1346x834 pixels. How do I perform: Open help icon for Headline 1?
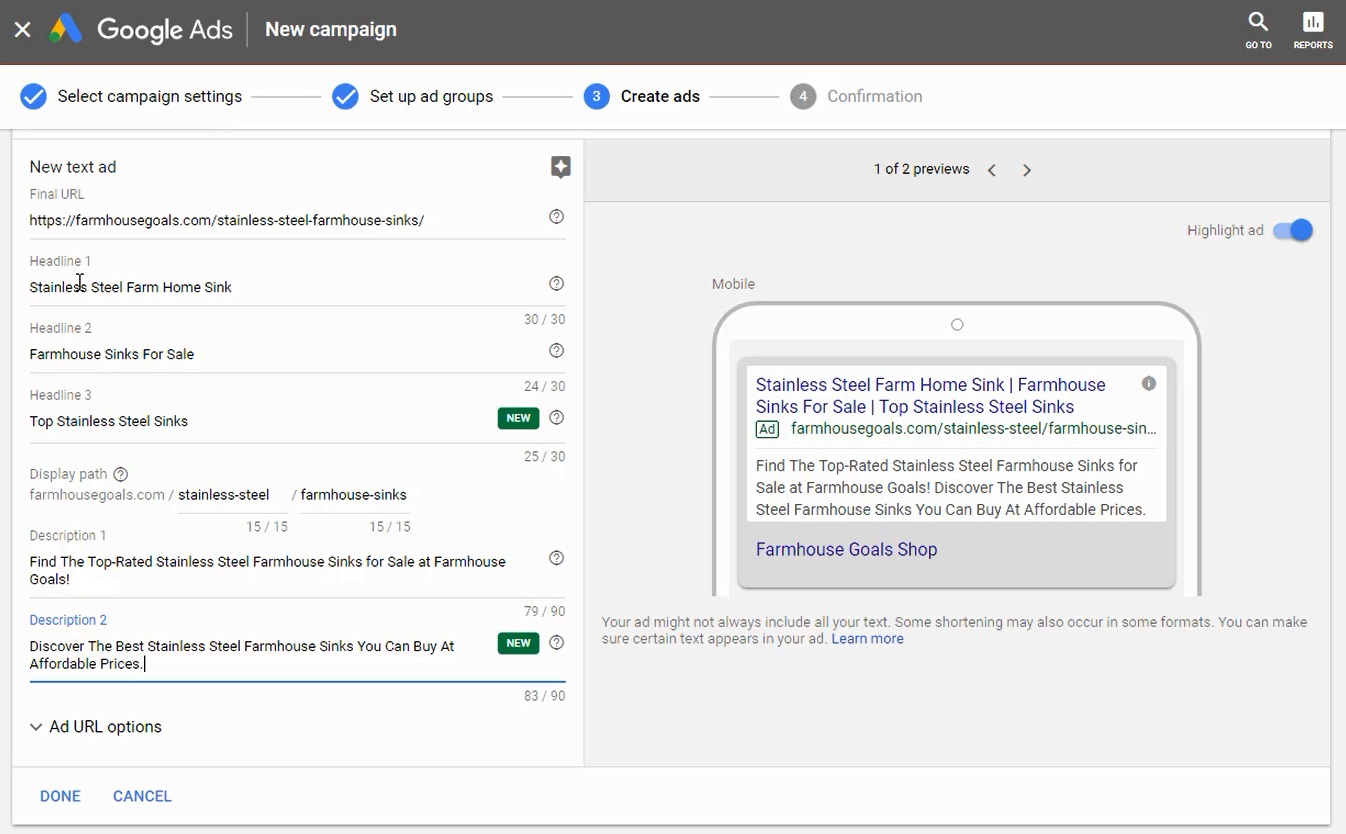pos(557,284)
